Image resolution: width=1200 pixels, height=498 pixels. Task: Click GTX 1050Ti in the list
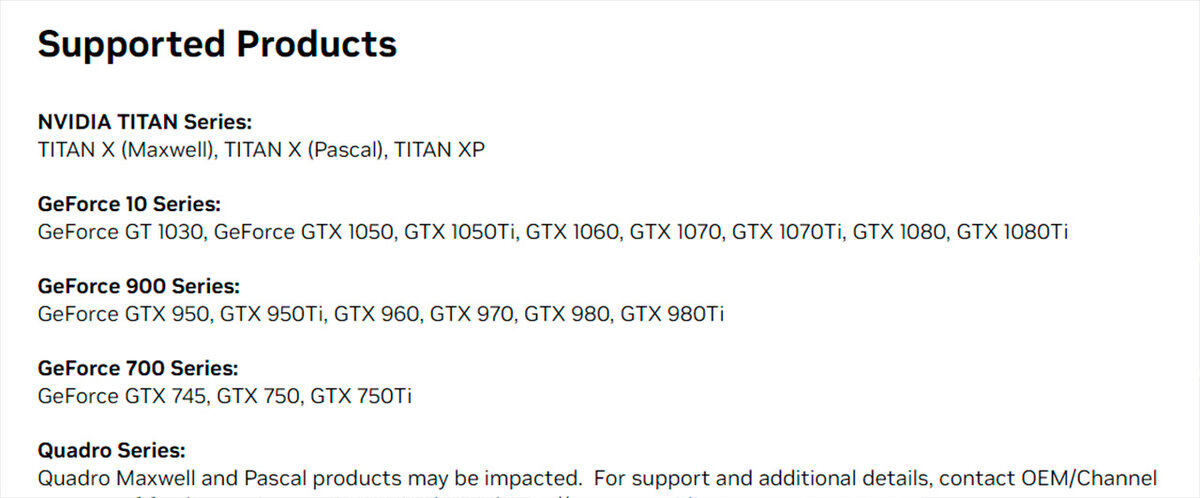460,232
